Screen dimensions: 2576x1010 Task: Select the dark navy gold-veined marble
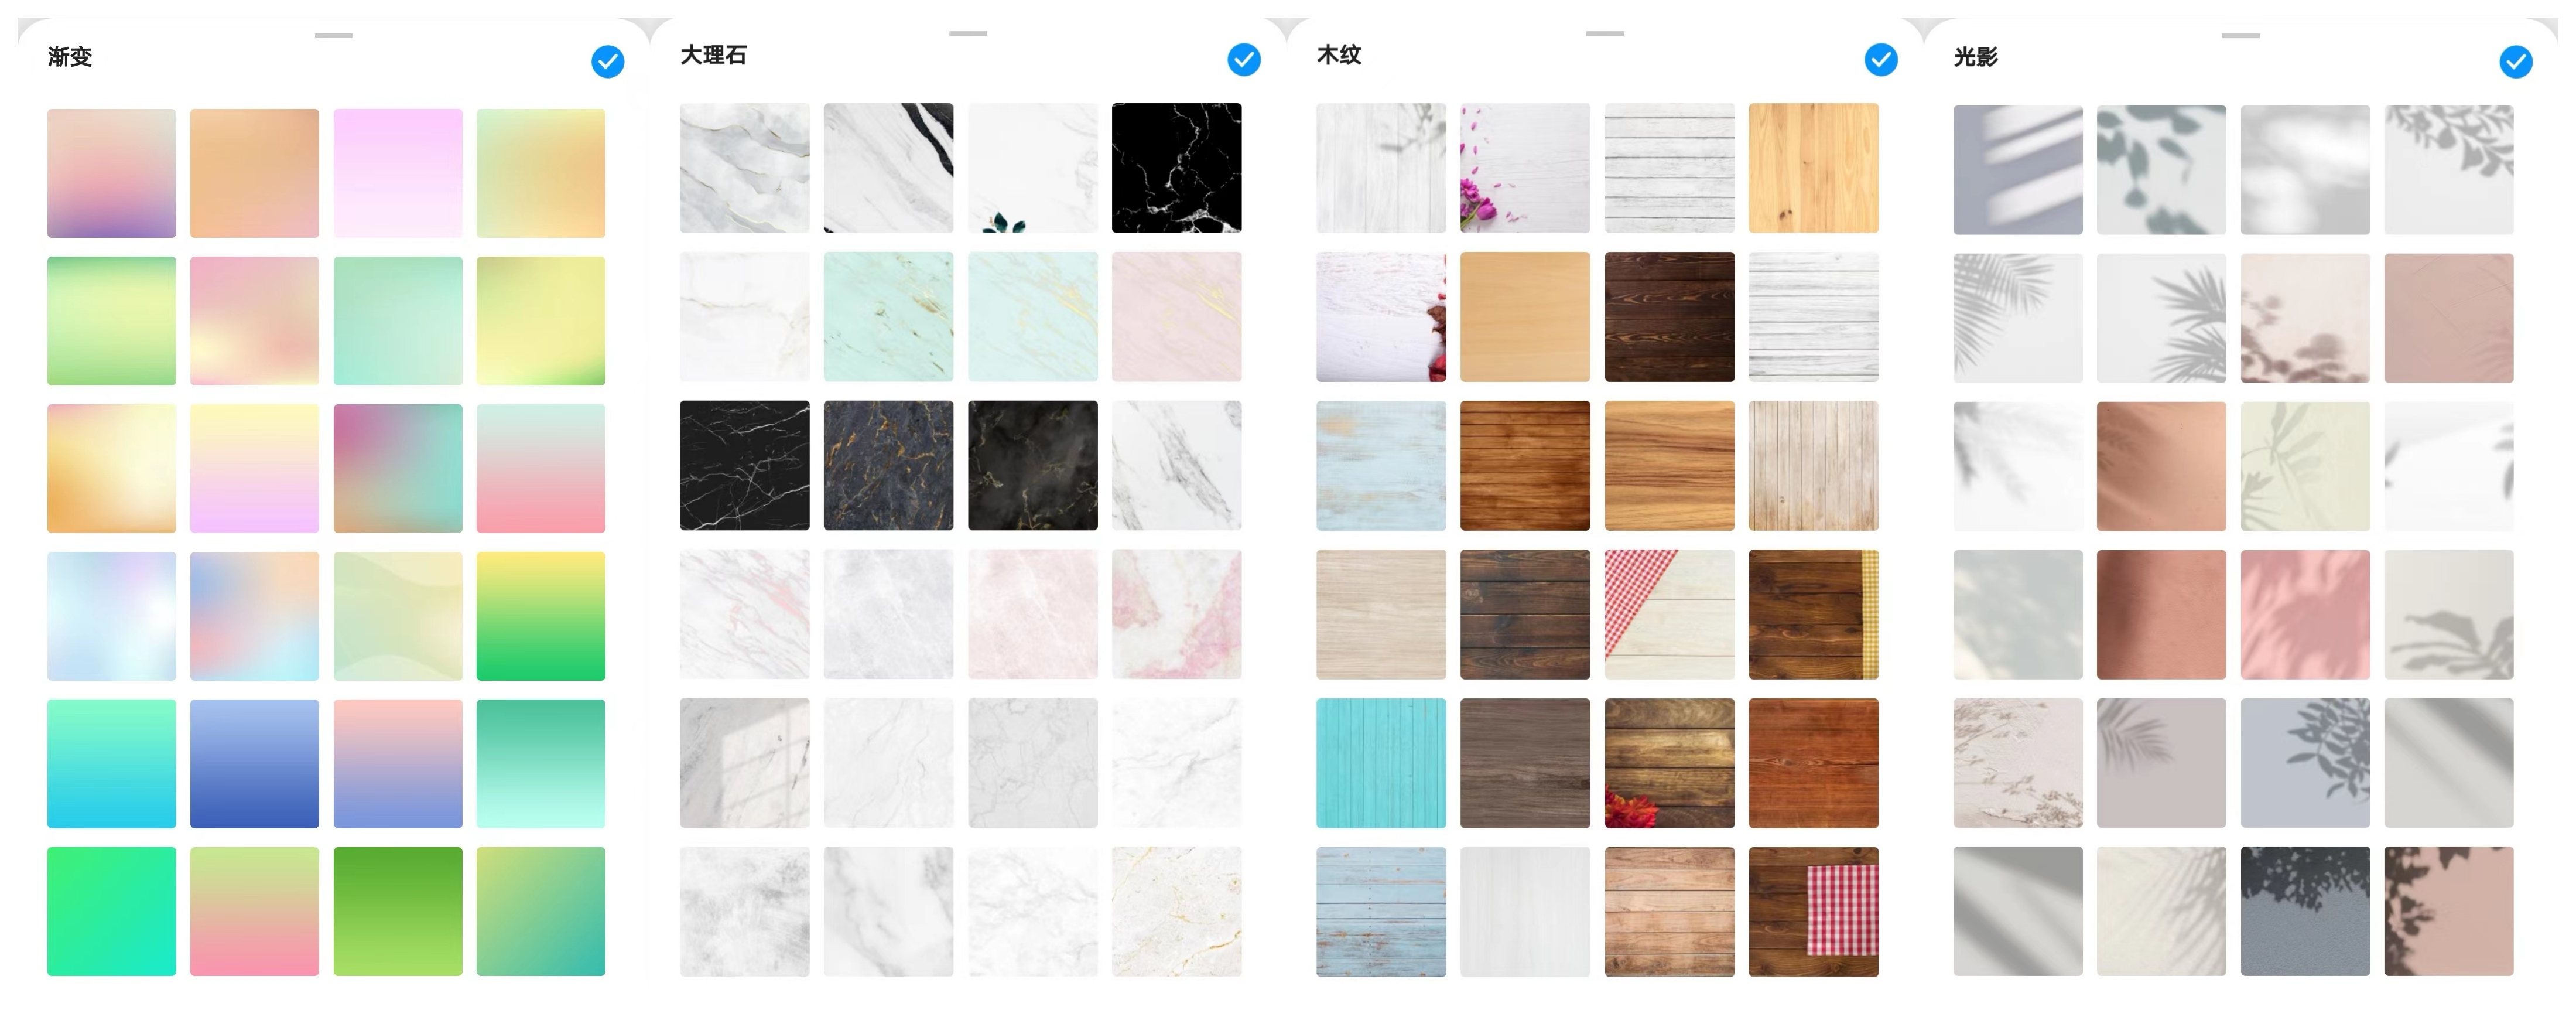point(888,465)
